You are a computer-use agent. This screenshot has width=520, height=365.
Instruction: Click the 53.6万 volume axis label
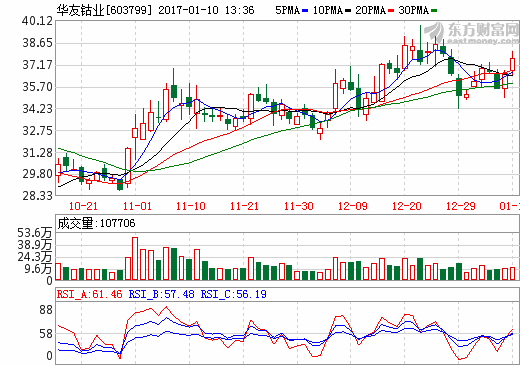[x=35, y=233]
